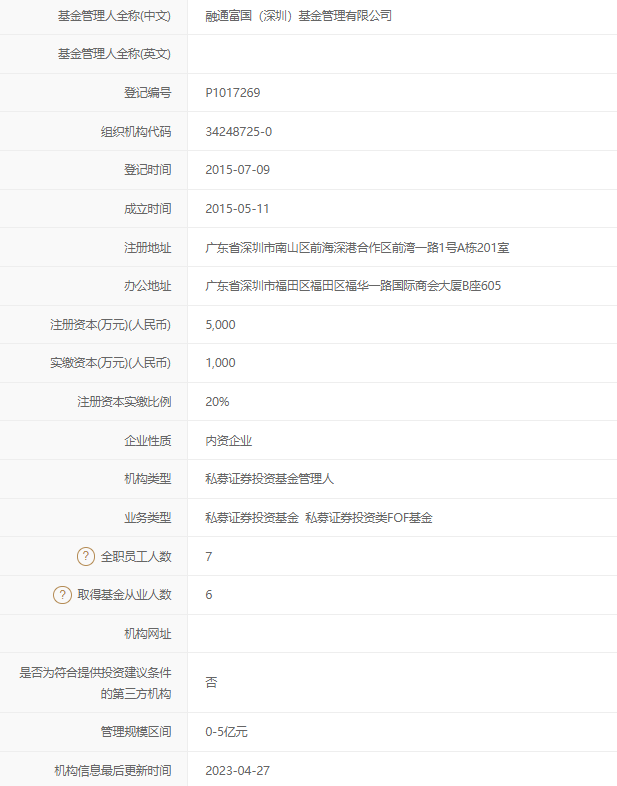Click the label 登记时间
Image resolution: width=617 pixels, height=786 pixels.
[x=148, y=170]
